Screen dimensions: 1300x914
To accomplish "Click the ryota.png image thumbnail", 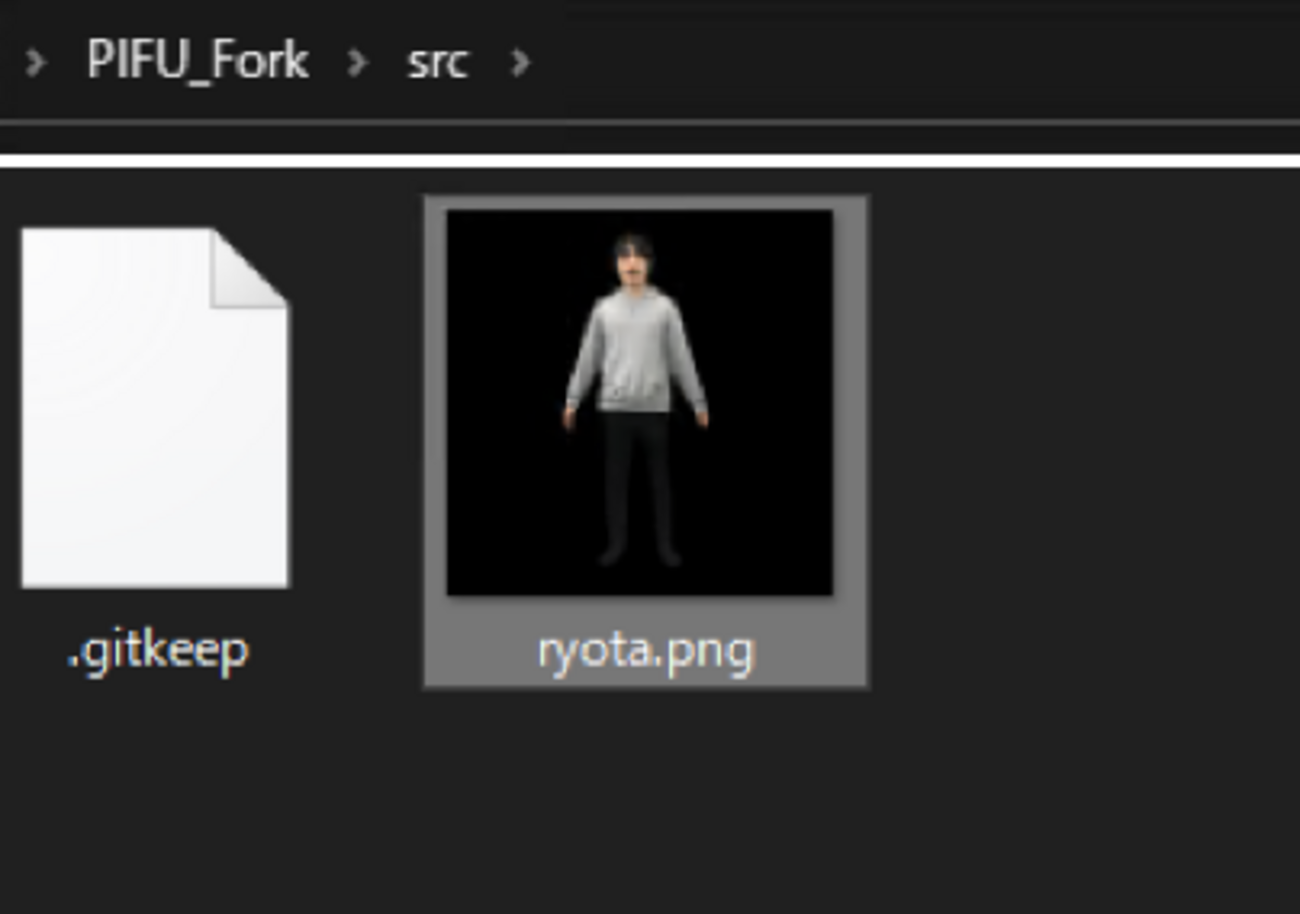I will click(x=639, y=403).
